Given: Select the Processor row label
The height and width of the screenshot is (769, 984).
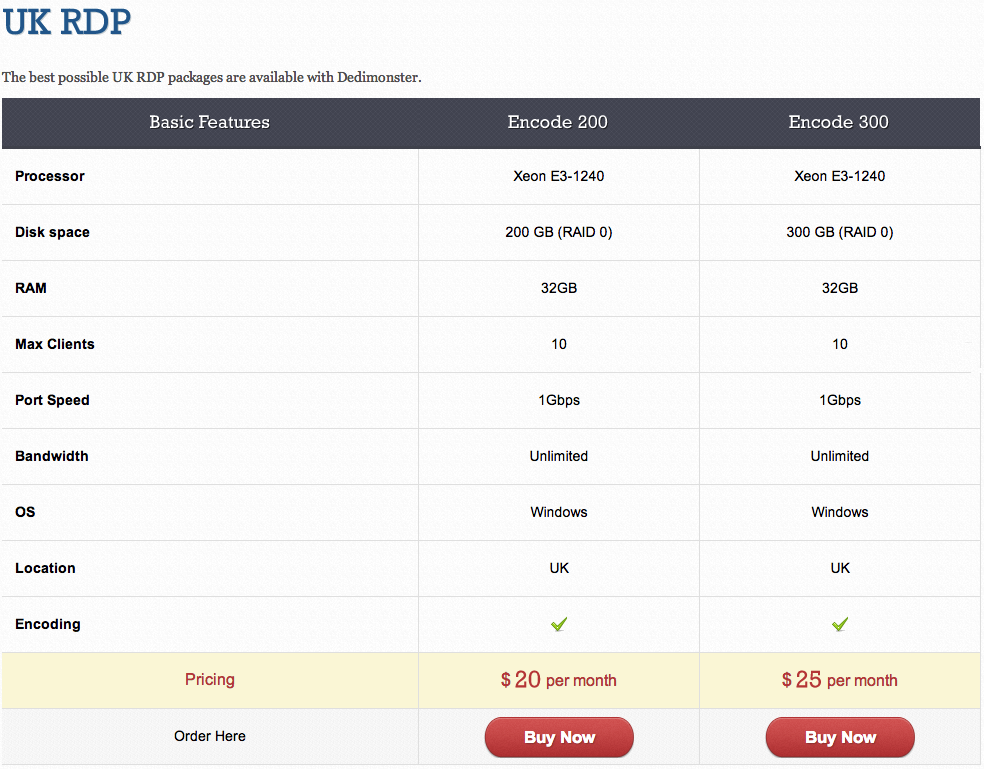Looking at the screenshot, I should [50, 176].
